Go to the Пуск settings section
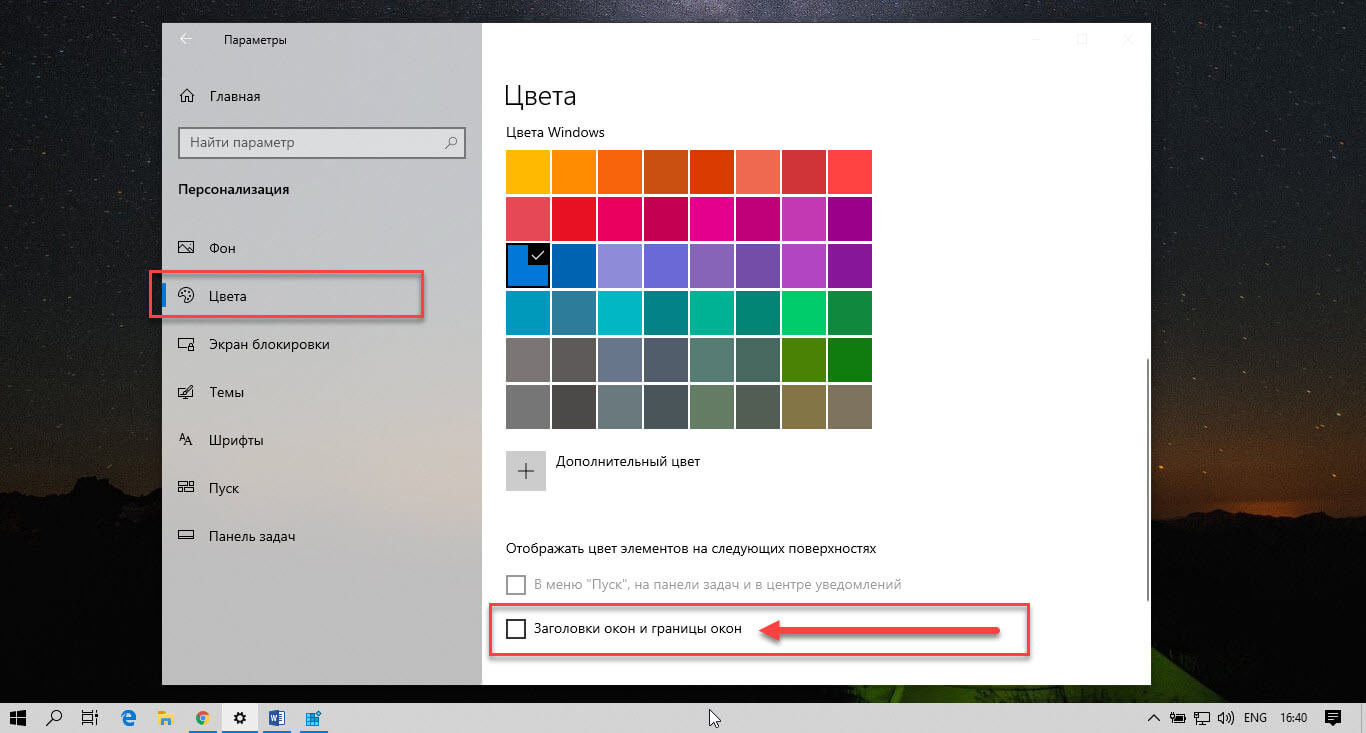Viewport: 1366px width, 733px height. 209,488
